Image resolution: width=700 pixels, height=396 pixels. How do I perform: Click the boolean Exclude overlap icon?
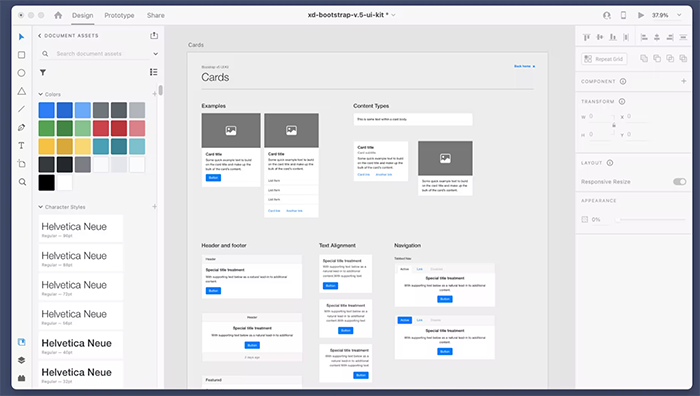click(683, 58)
